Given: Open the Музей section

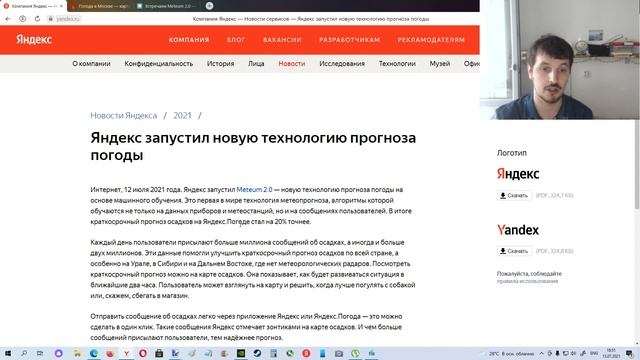Looking at the screenshot, I should (x=440, y=64).
